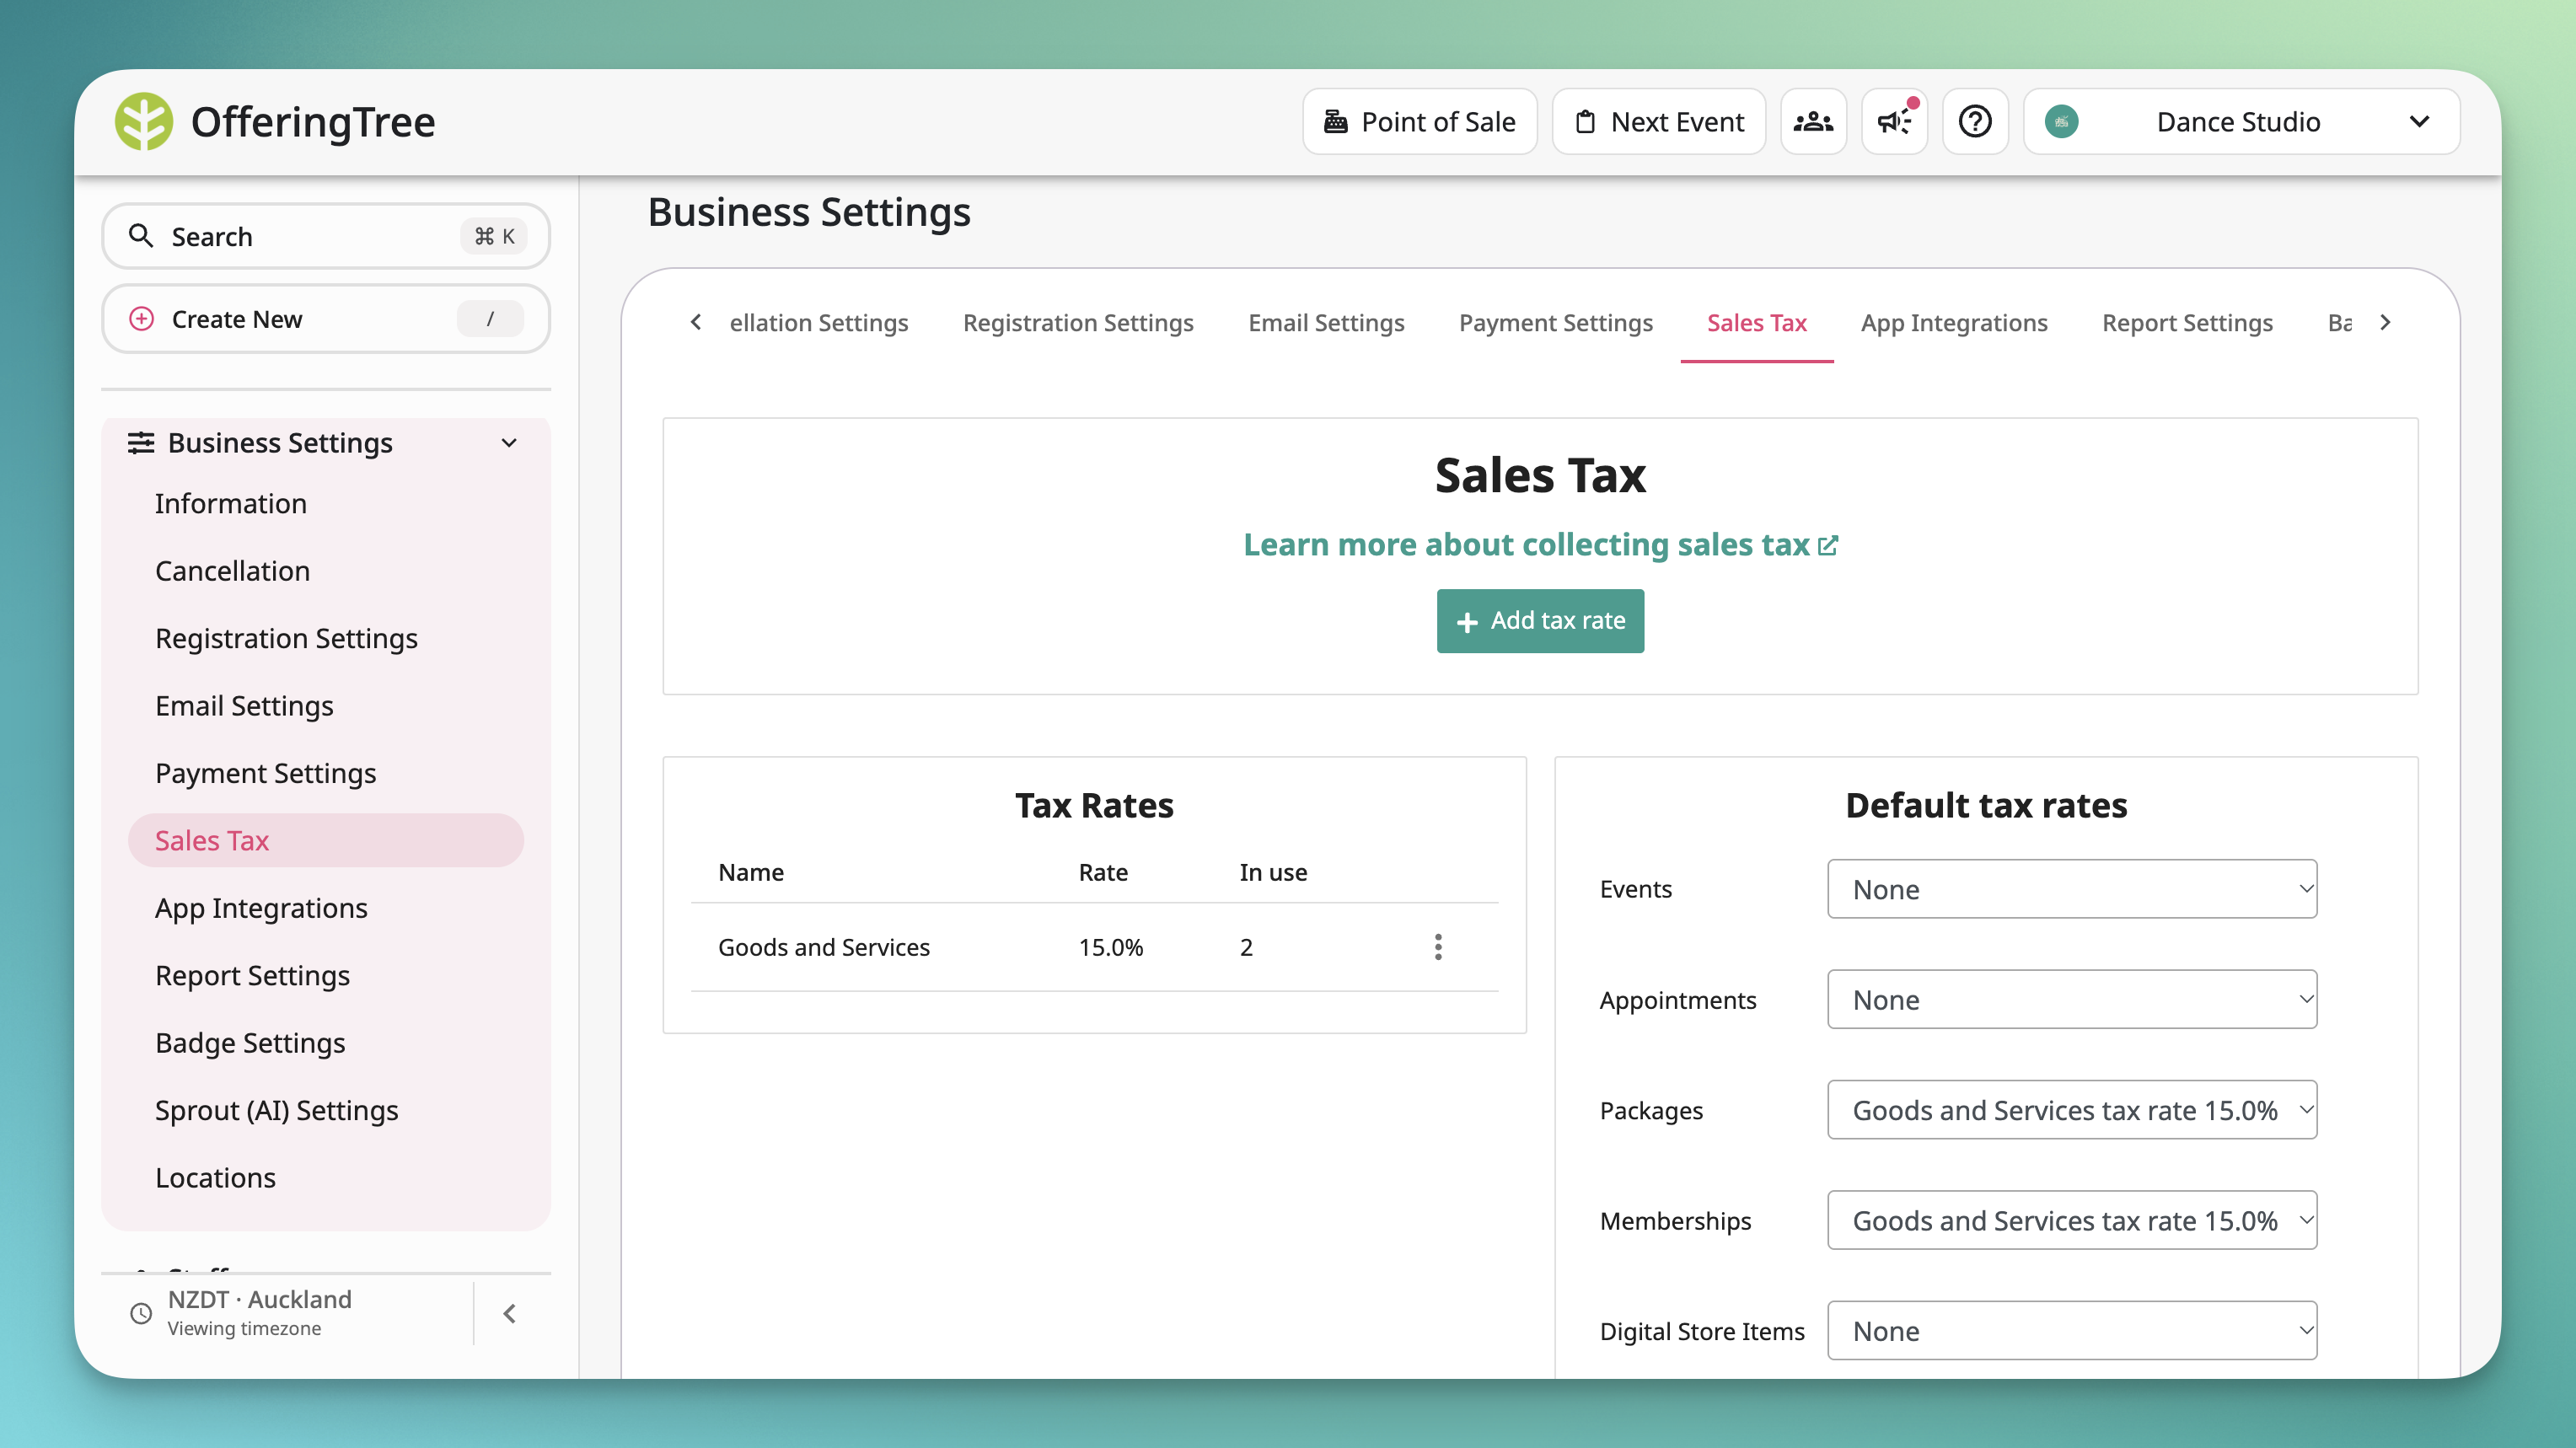Open the Dance Studio account dropdown
Image resolution: width=2576 pixels, height=1448 pixels.
click(2241, 122)
